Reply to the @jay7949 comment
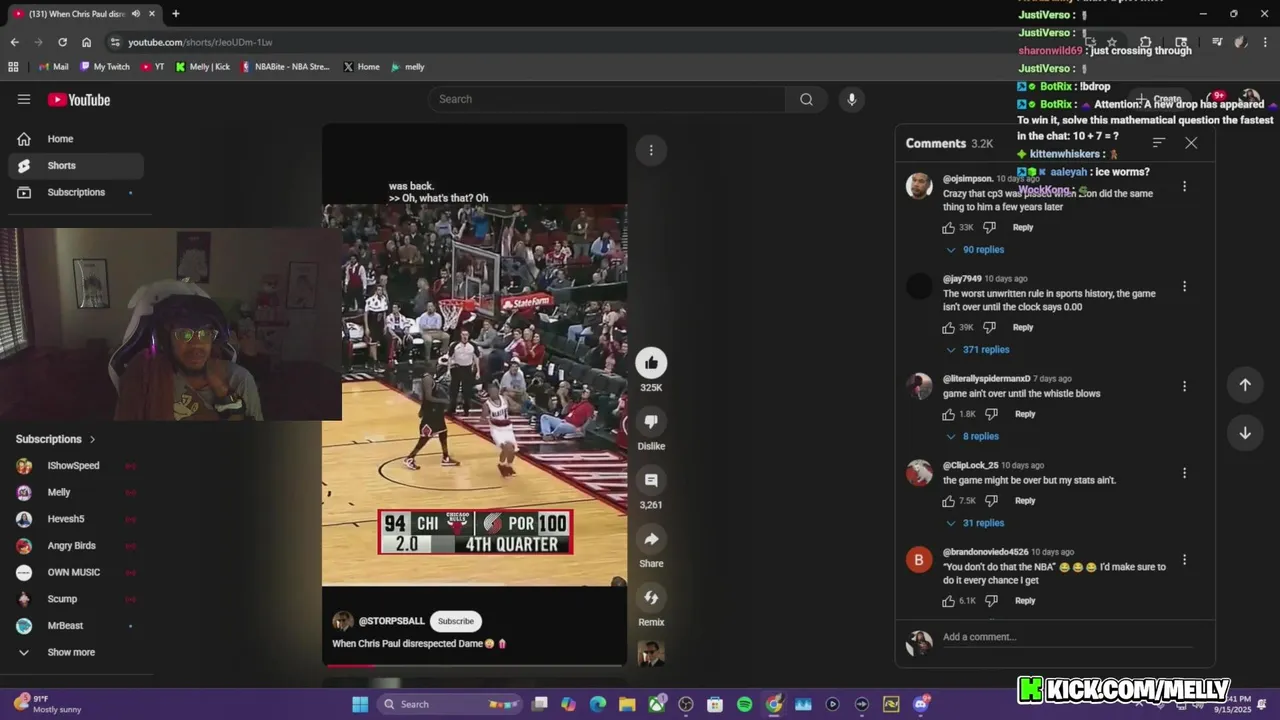The height and width of the screenshot is (720, 1280). tap(1023, 328)
